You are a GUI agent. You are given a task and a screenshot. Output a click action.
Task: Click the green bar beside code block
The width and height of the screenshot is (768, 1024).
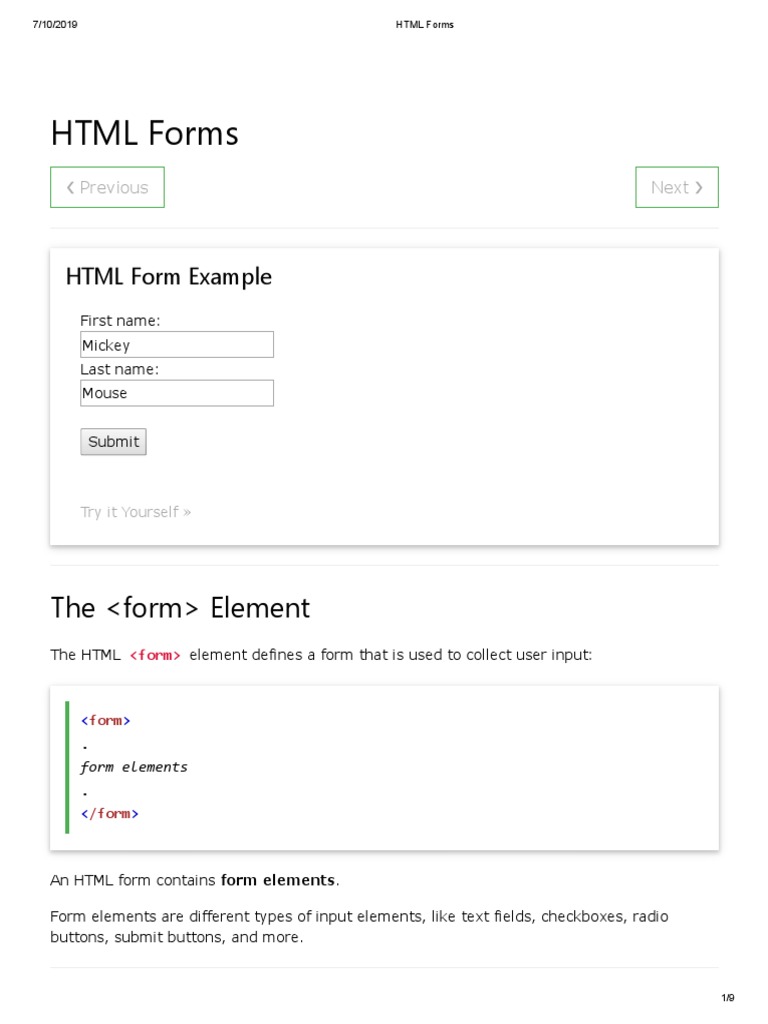coord(67,767)
